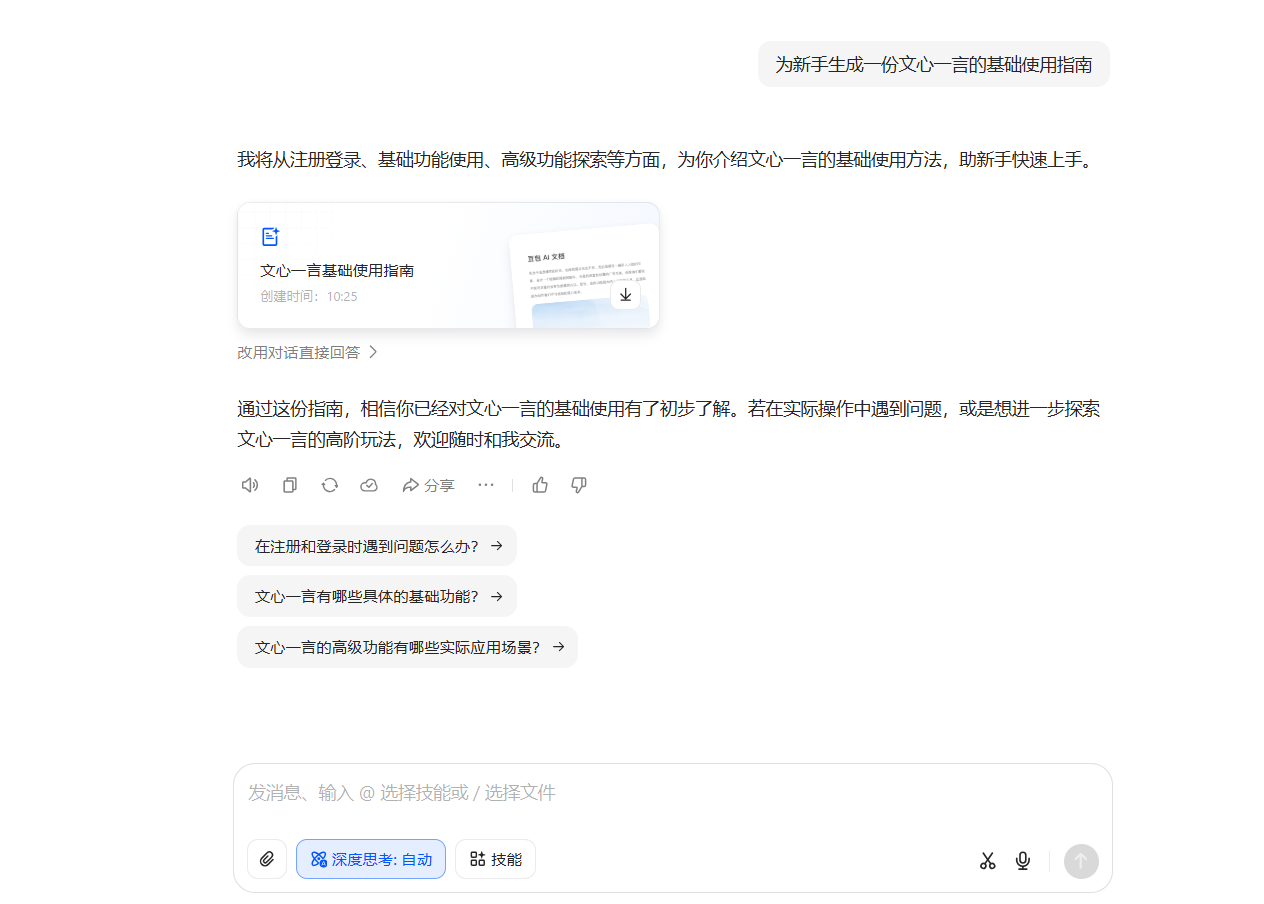Screen dimensions: 1264x904
Task: Download the 文心一言基础使用指南 document
Action: coord(625,295)
